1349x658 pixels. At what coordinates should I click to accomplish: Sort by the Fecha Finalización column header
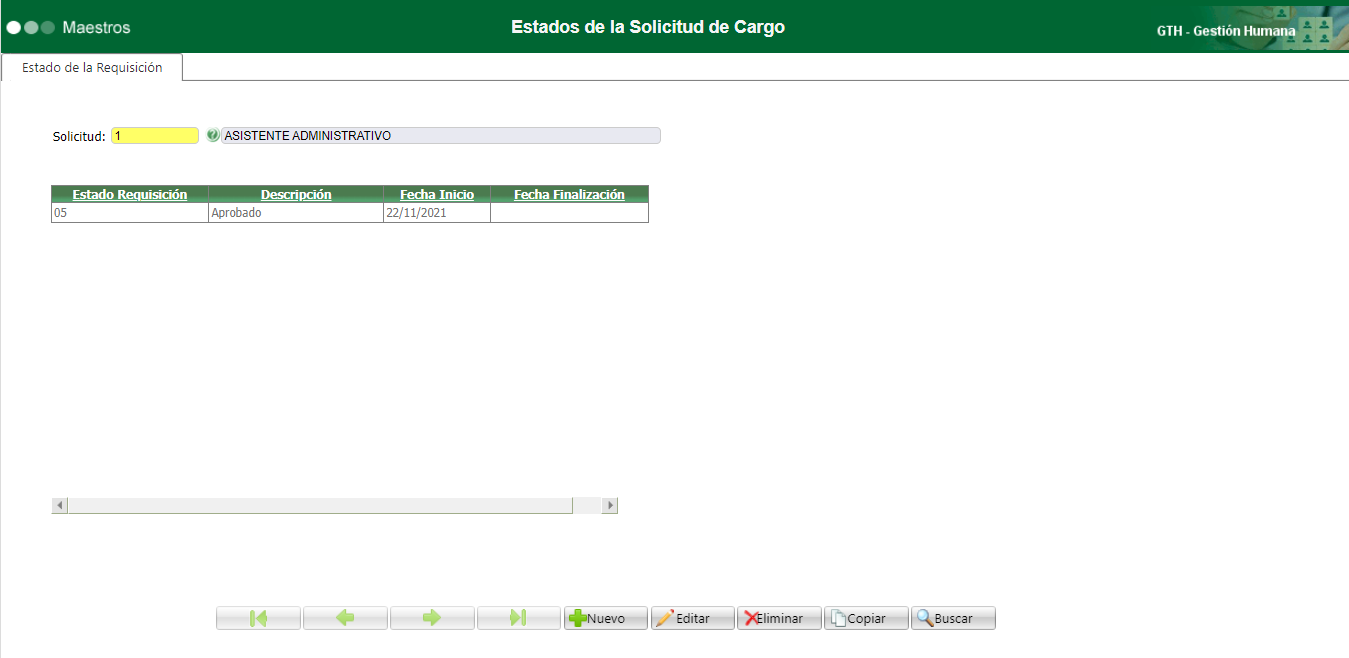point(568,193)
